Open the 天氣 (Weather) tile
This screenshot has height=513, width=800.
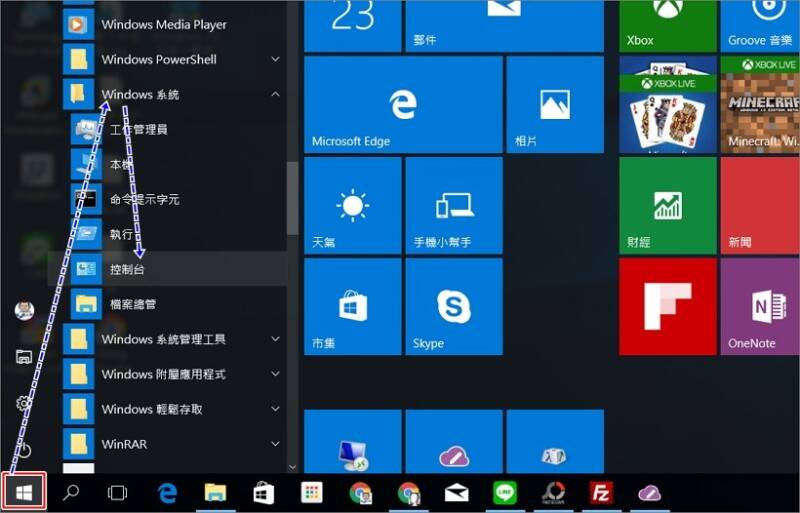click(353, 206)
